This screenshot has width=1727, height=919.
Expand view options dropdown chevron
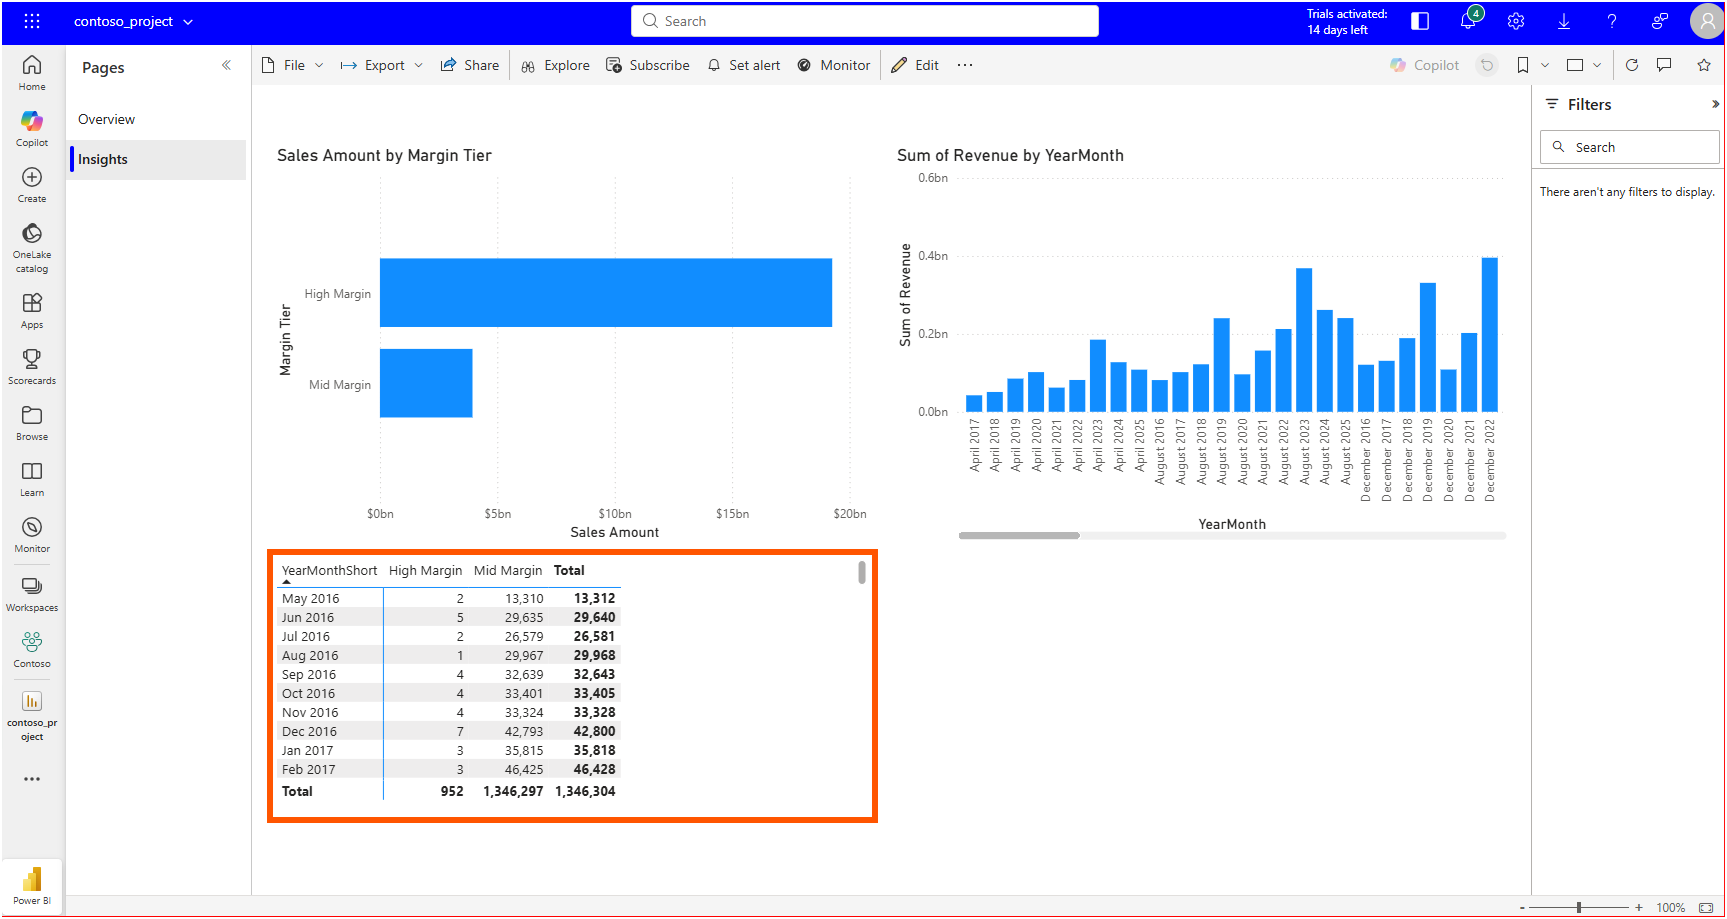click(1597, 65)
